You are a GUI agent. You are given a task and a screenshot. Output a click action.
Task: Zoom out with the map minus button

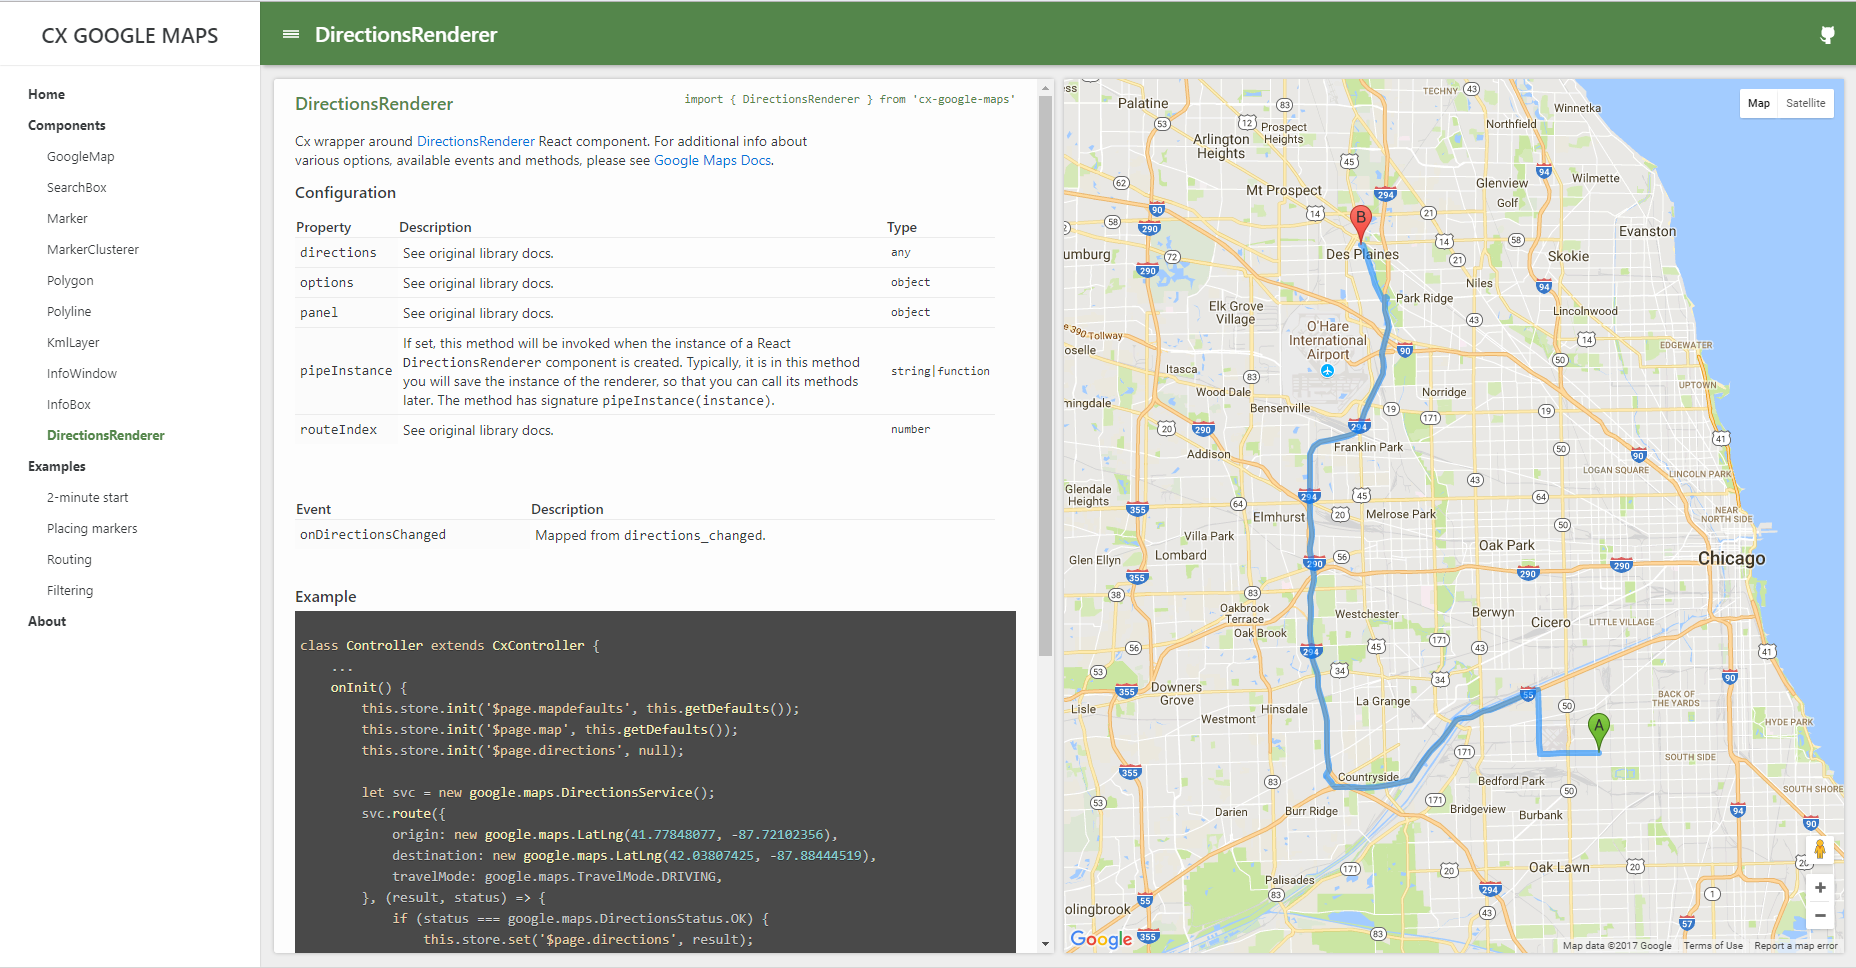(x=1820, y=915)
